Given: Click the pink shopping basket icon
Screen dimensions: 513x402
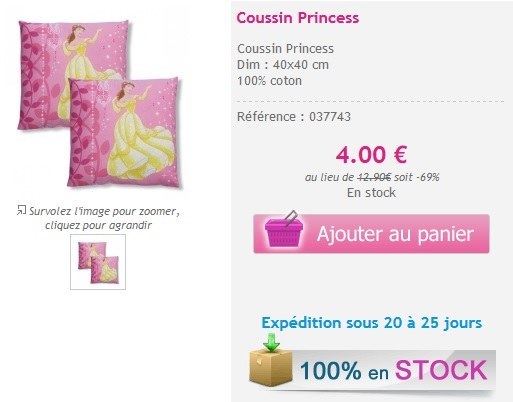Looking at the screenshot, I should pos(284,229).
